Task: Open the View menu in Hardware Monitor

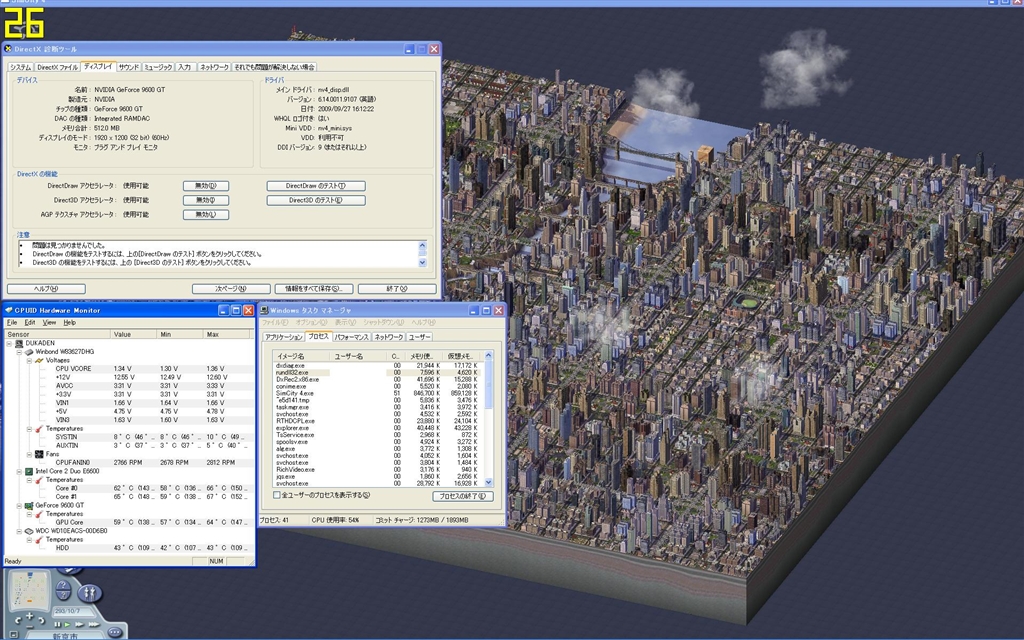Action: tap(50, 323)
